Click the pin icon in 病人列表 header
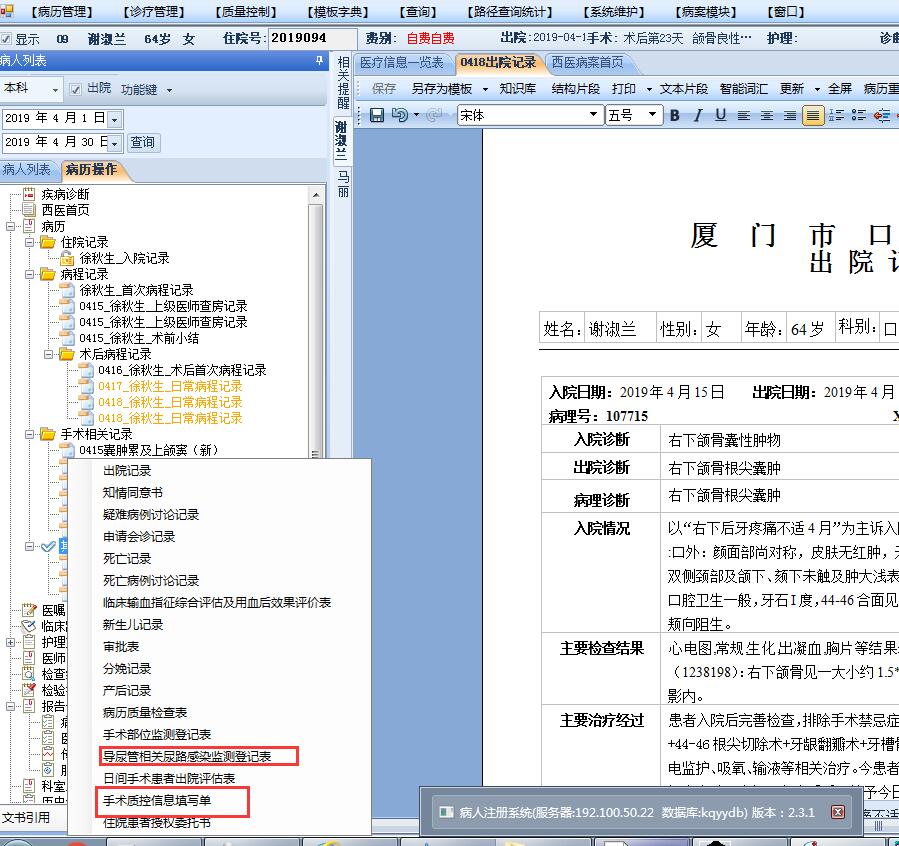The height and width of the screenshot is (846, 899). [x=319, y=60]
